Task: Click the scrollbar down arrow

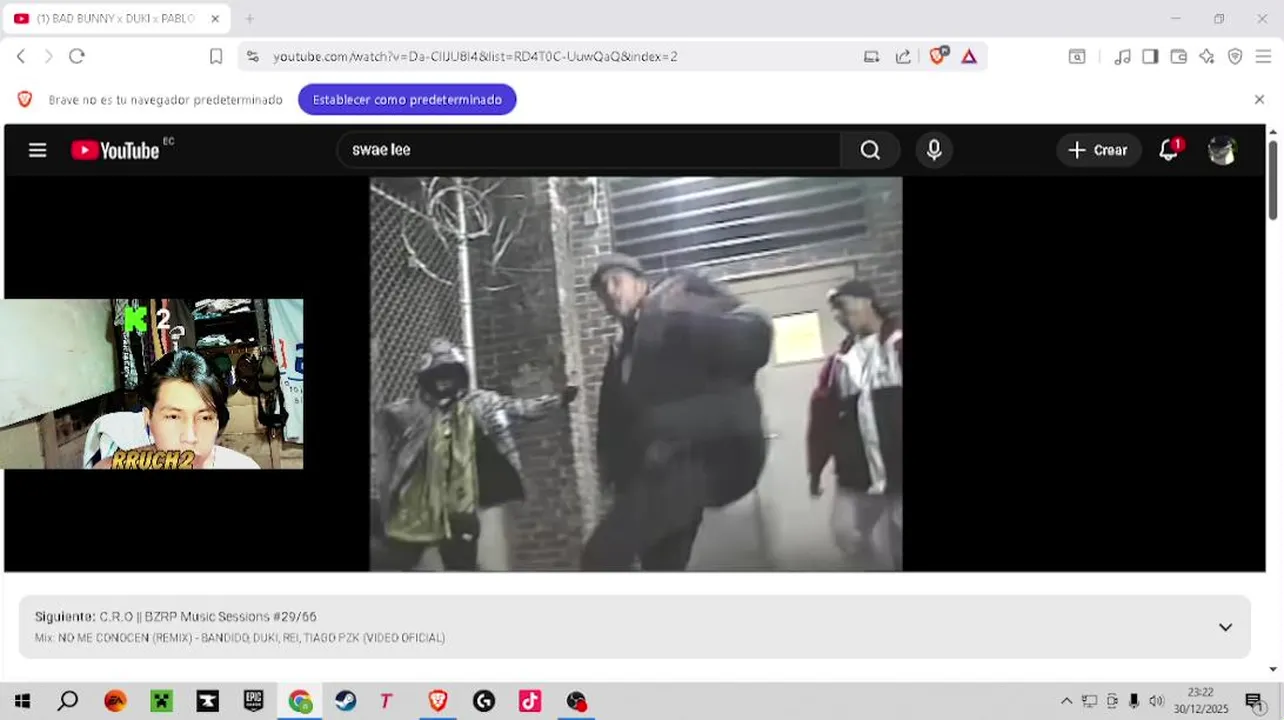Action: tap(1272, 669)
